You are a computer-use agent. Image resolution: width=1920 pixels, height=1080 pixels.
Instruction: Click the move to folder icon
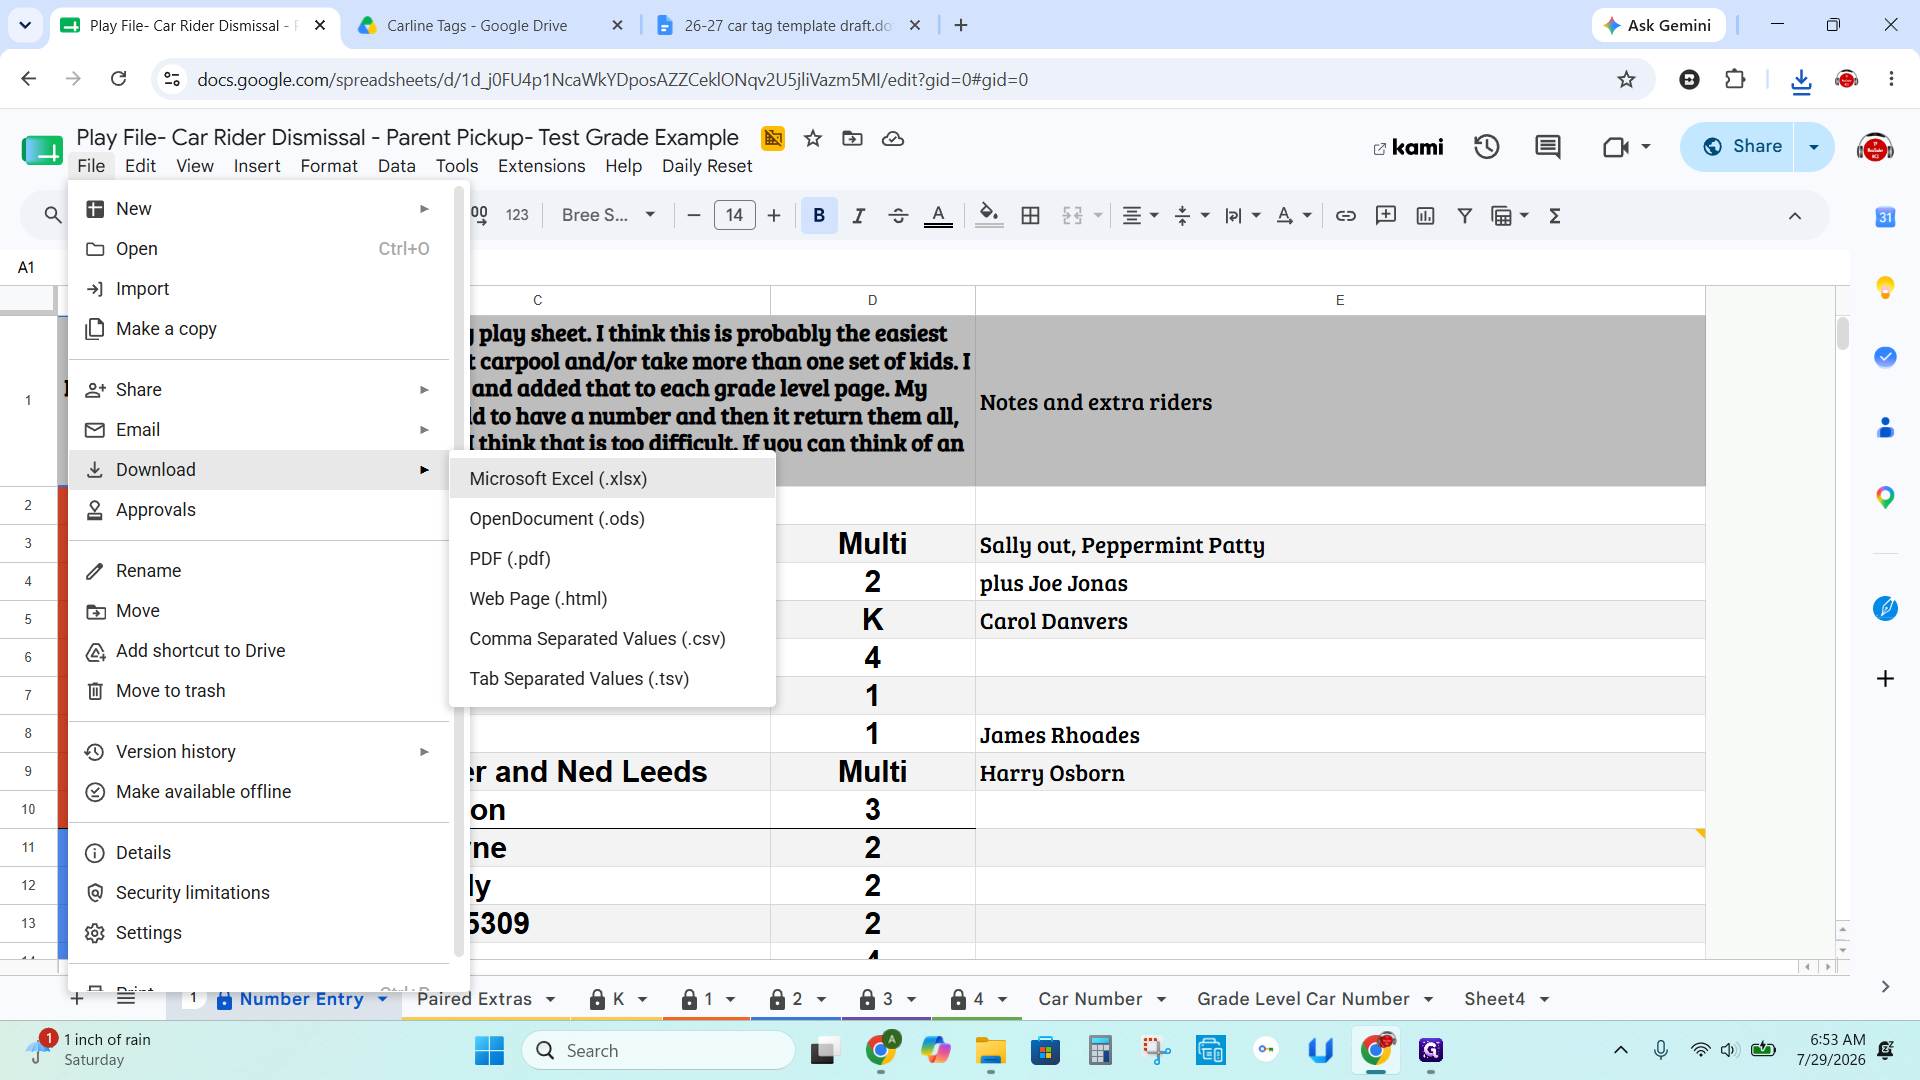pos(852,138)
